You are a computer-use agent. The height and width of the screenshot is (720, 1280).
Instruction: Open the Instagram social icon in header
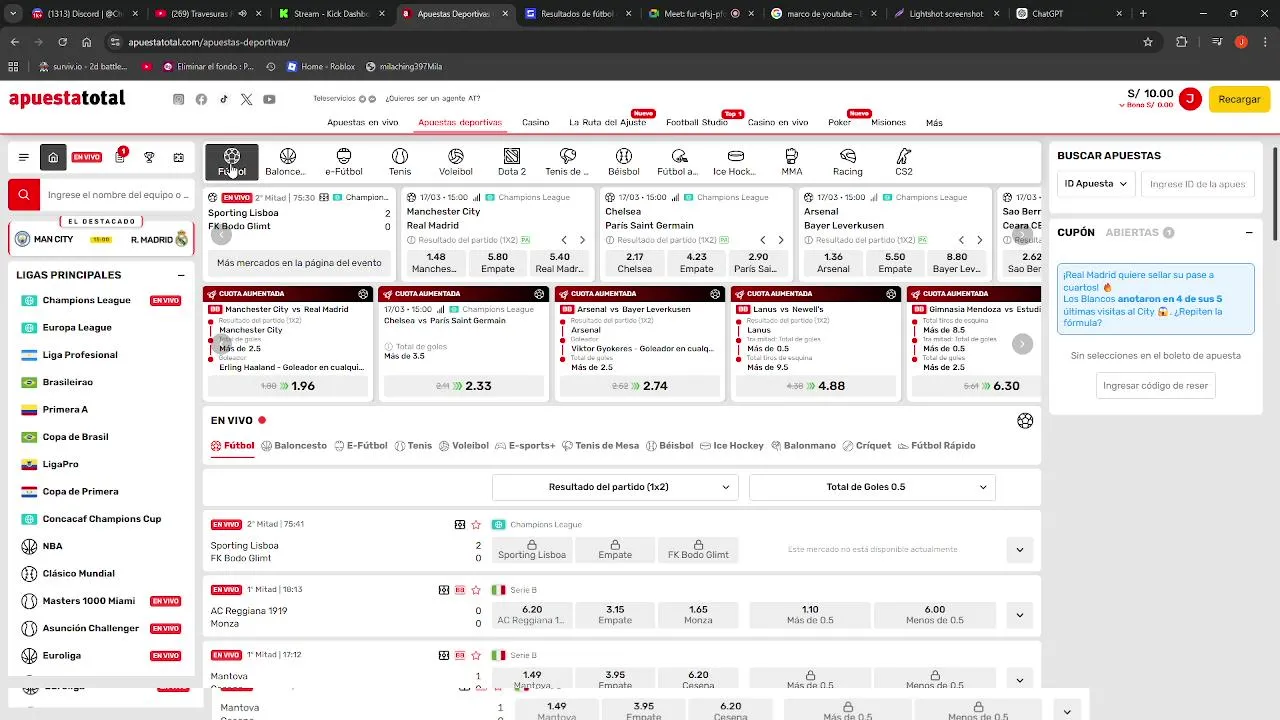pos(179,99)
